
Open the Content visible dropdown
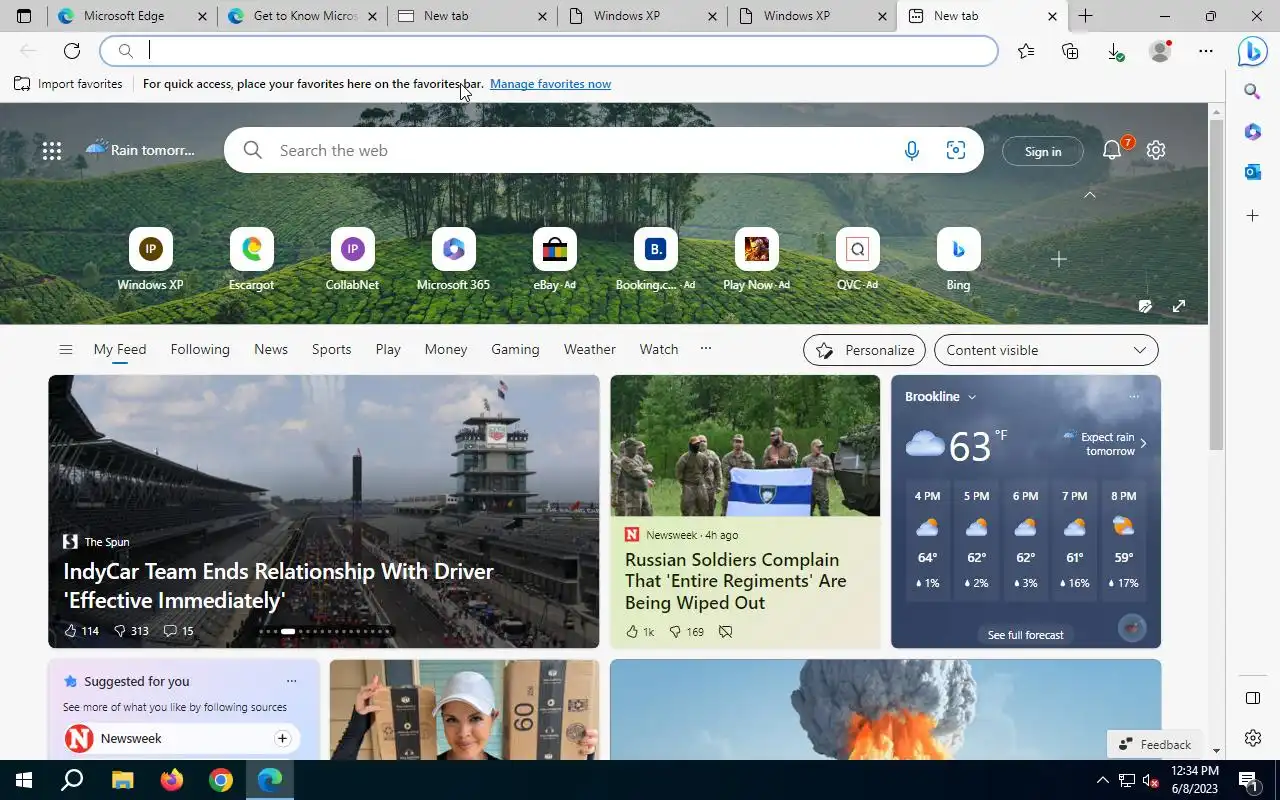point(1046,350)
